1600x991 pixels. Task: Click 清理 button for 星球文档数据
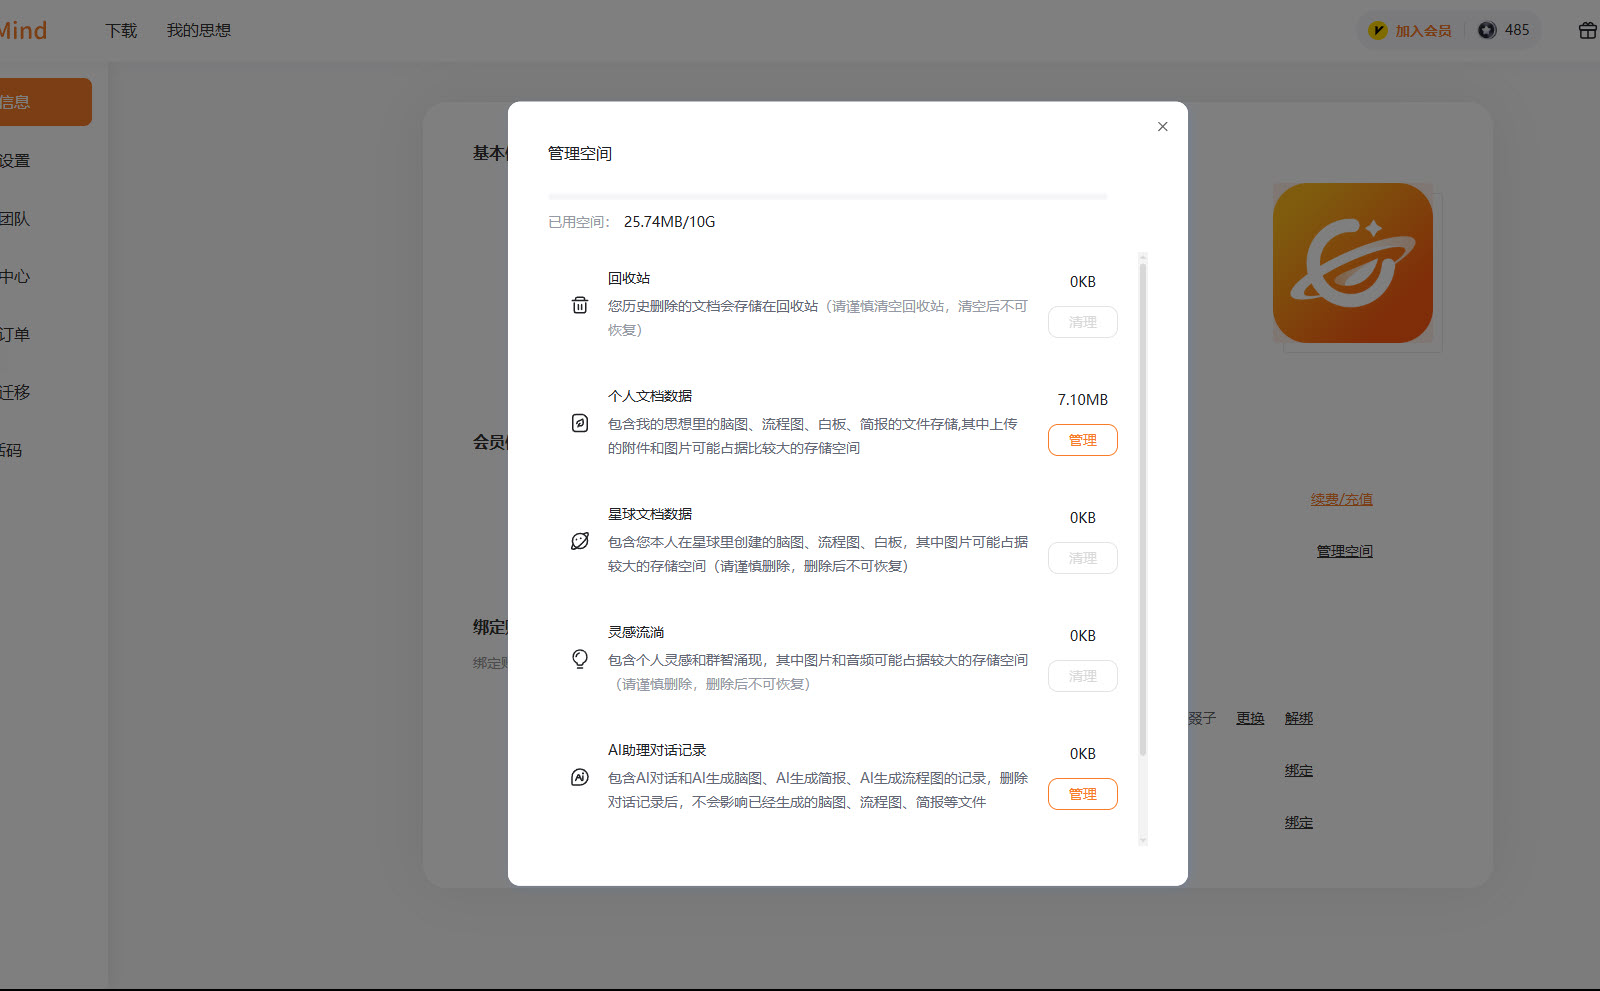1083,558
